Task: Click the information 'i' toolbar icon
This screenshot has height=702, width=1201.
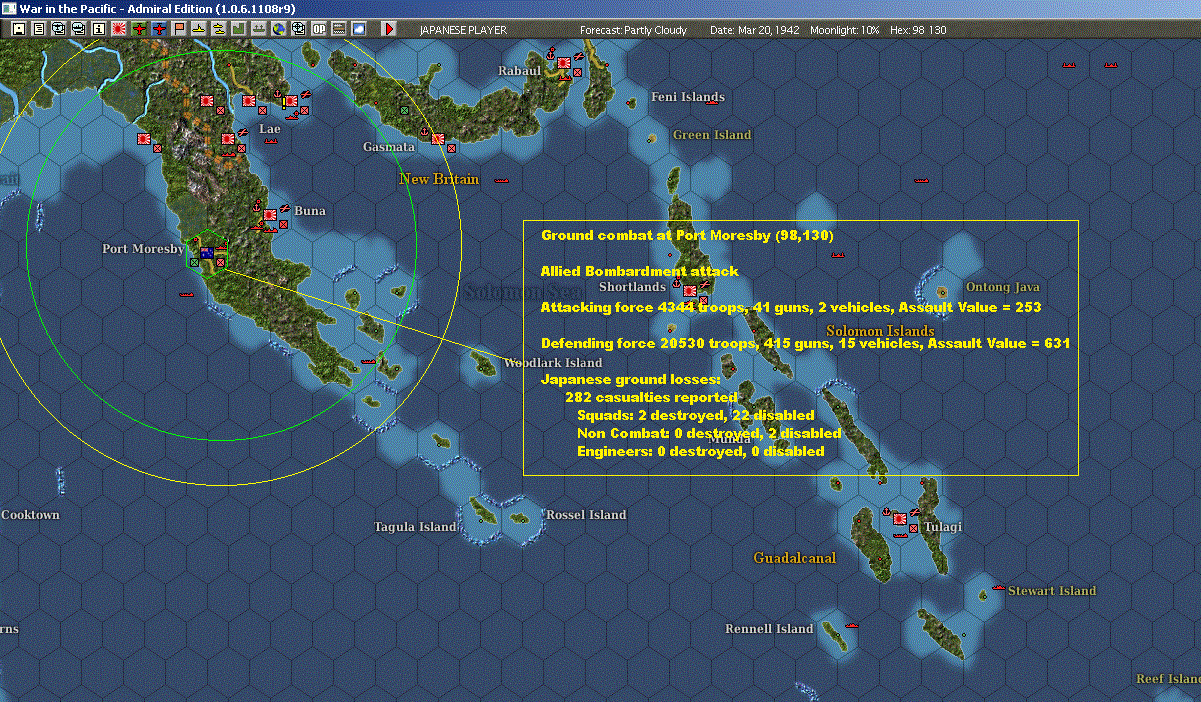Action: point(98,29)
